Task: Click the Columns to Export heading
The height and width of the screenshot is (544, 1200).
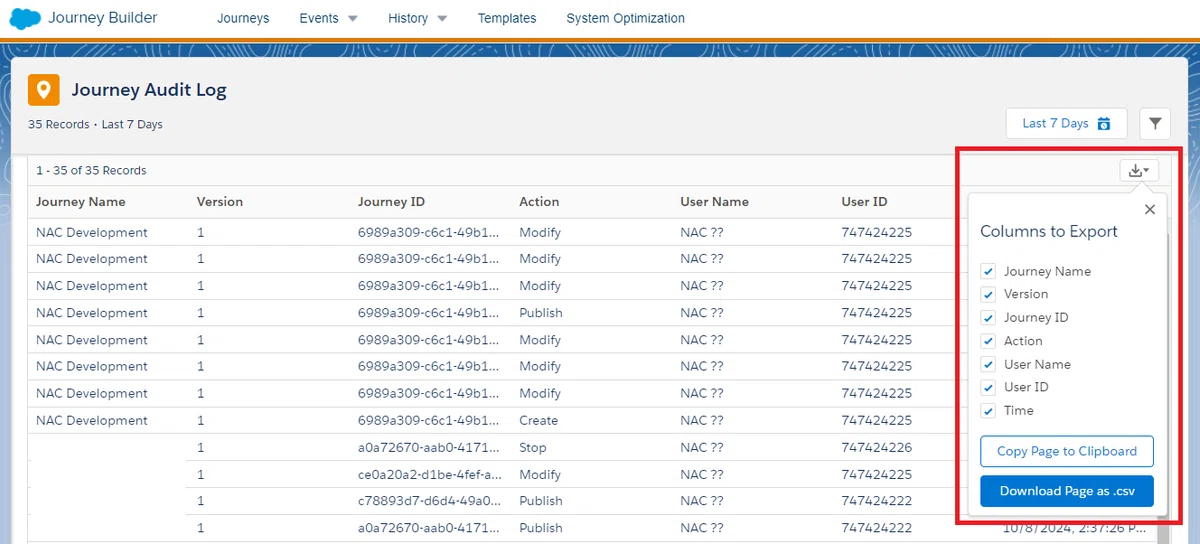Action: (x=1049, y=231)
